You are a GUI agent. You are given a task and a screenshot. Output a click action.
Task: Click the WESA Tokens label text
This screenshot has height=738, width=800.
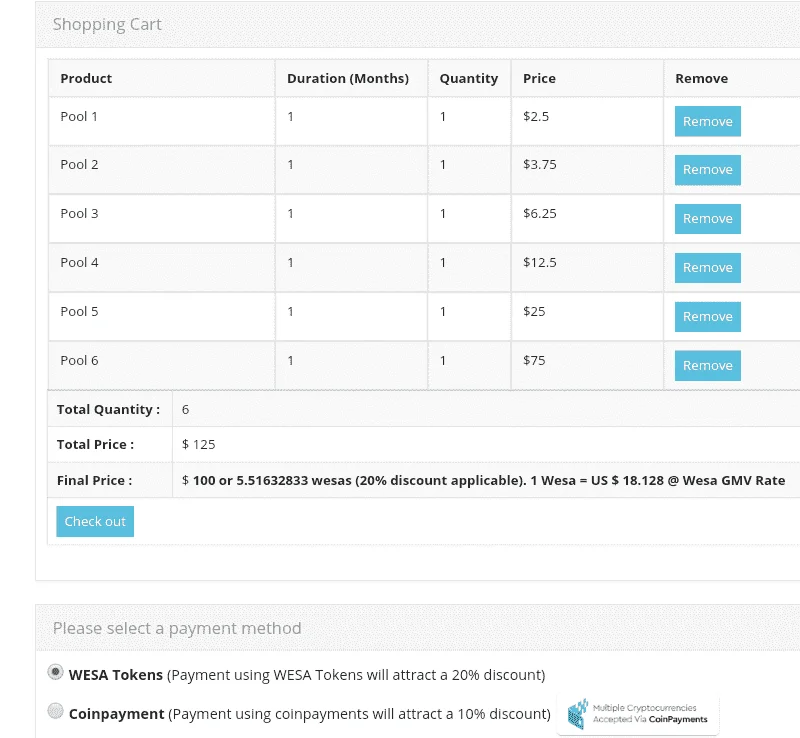pyautogui.click(x=116, y=675)
